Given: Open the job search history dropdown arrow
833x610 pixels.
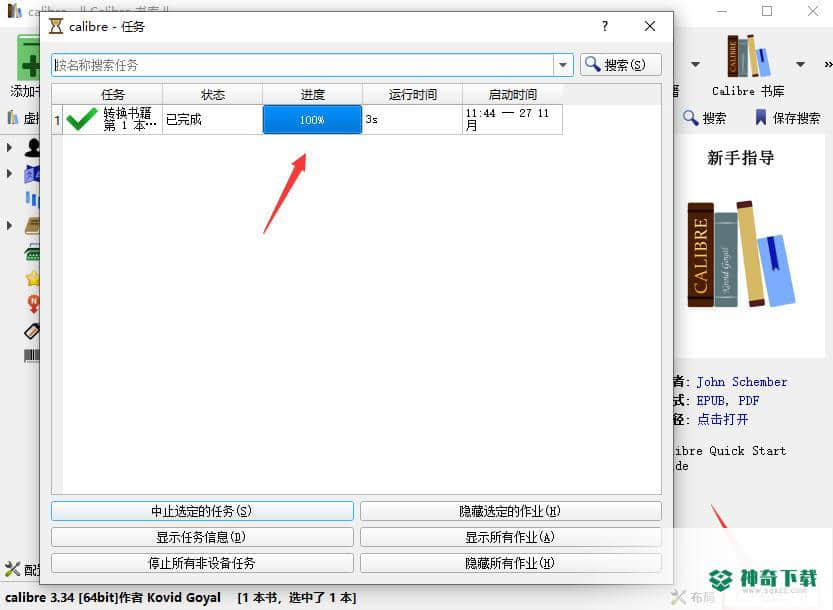Looking at the screenshot, I should 563,65.
